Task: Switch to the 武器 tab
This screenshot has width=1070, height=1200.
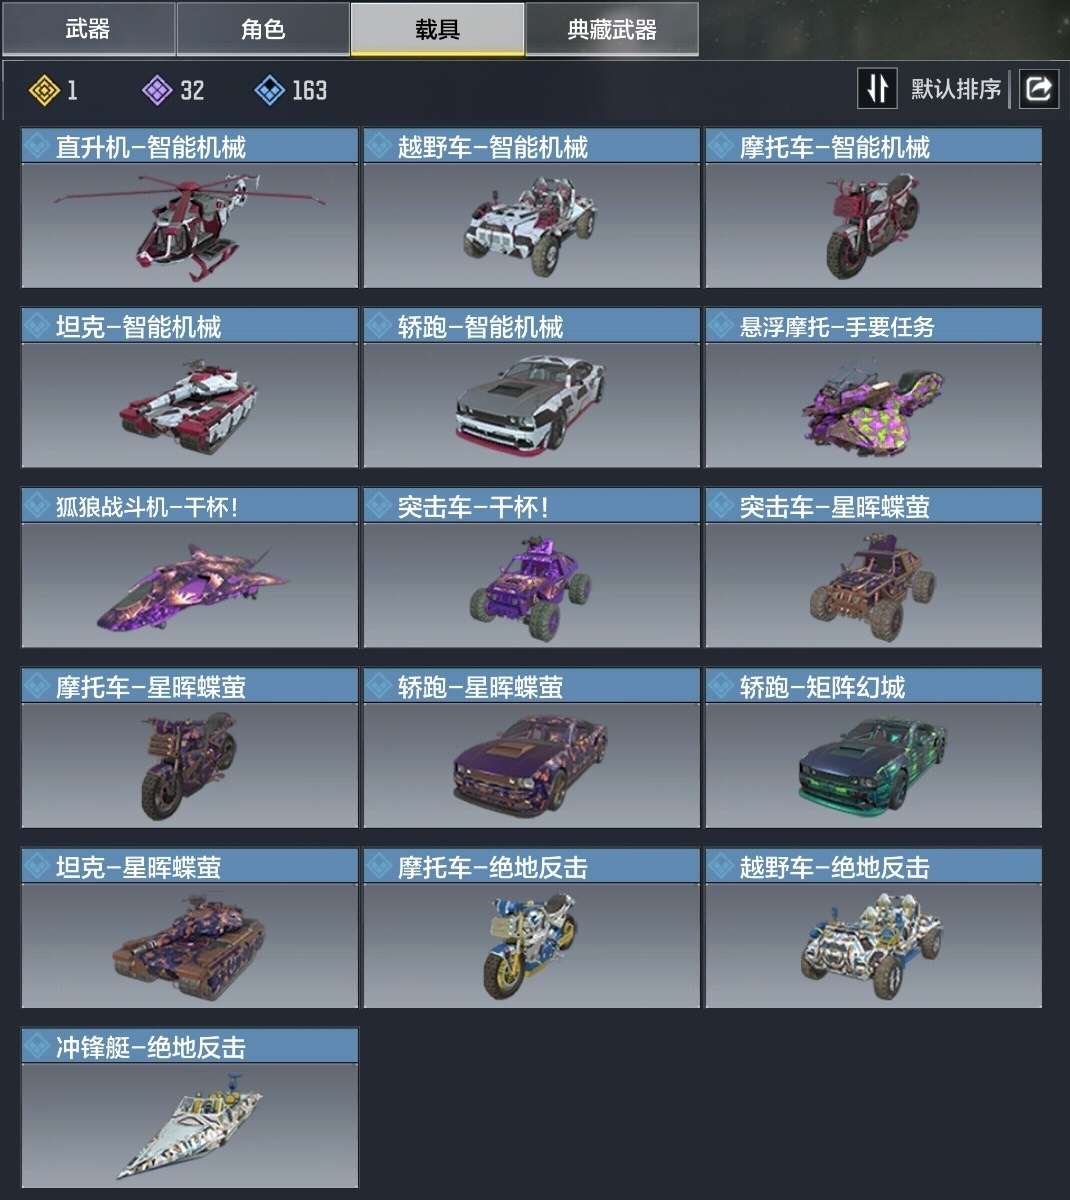Action: 88,29
